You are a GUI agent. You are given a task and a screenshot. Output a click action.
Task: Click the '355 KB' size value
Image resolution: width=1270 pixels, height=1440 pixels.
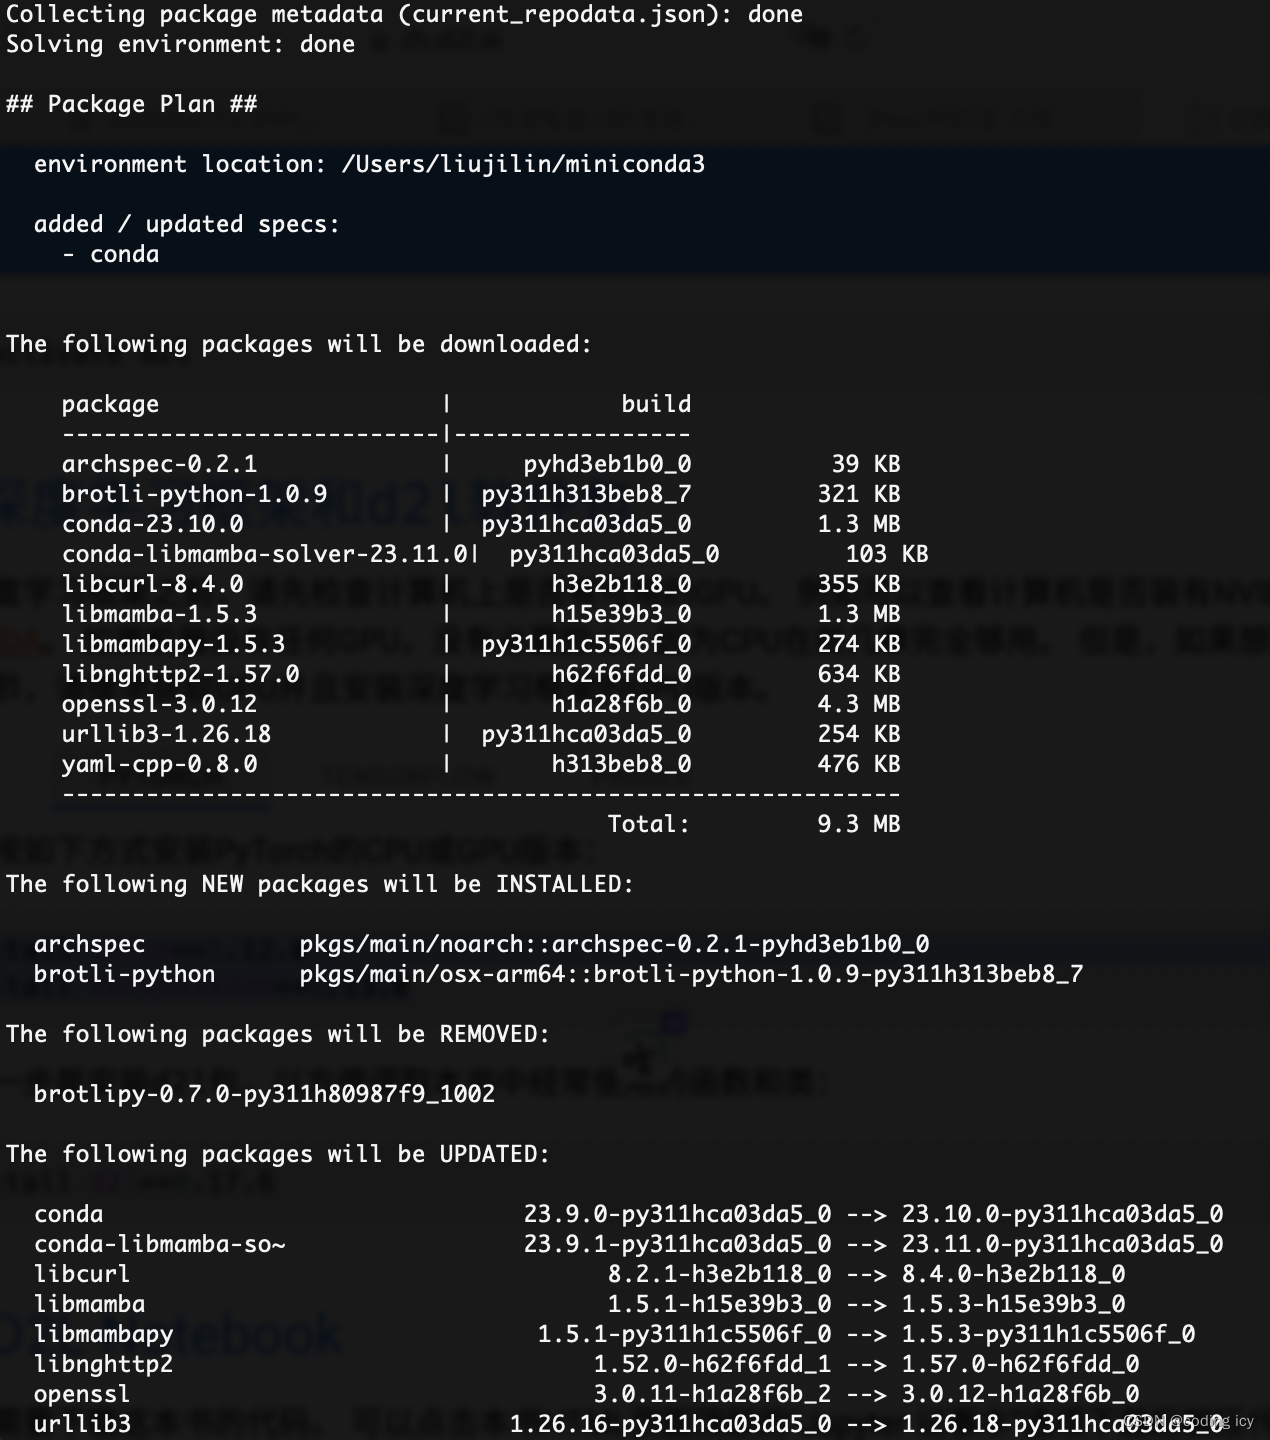tap(859, 585)
